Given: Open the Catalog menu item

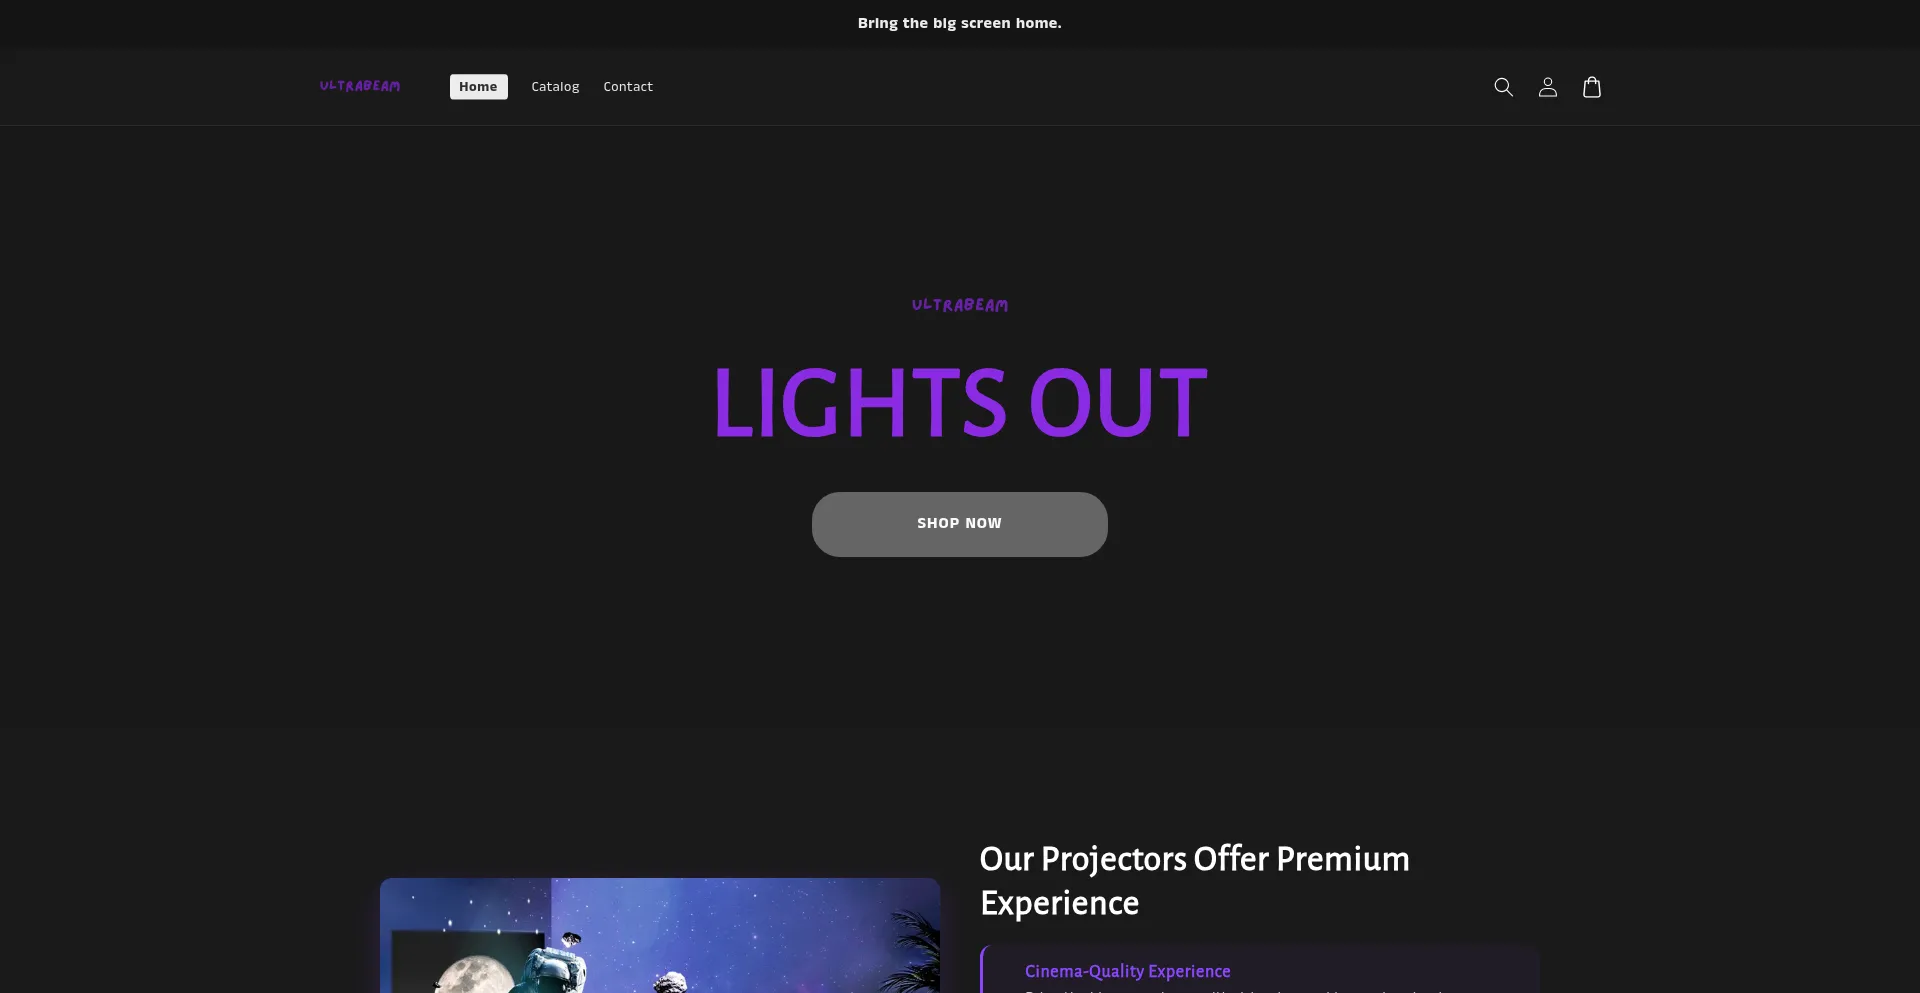Looking at the screenshot, I should click(x=555, y=87).
